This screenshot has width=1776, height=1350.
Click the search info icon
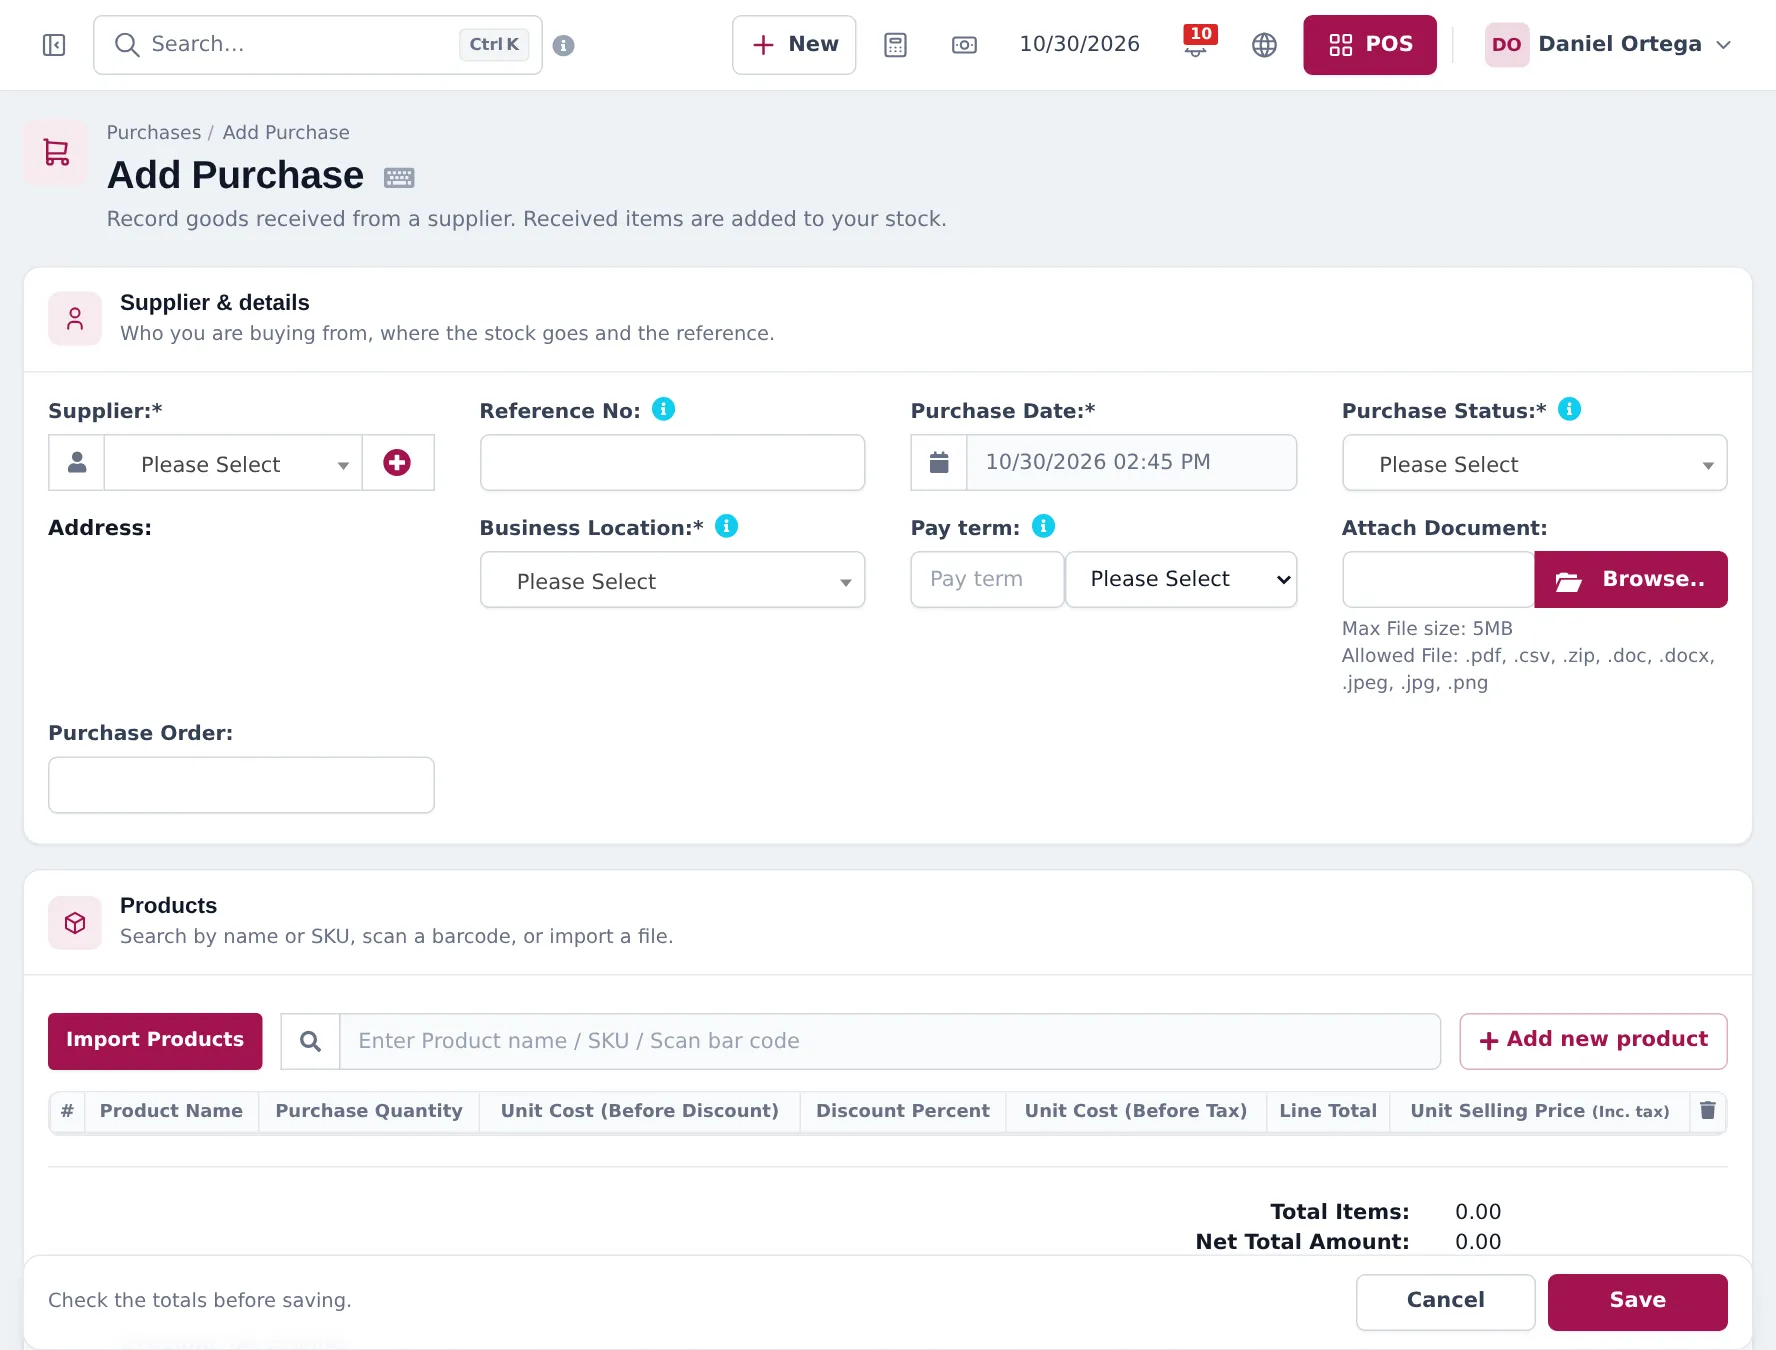click(x=564, y=45)
